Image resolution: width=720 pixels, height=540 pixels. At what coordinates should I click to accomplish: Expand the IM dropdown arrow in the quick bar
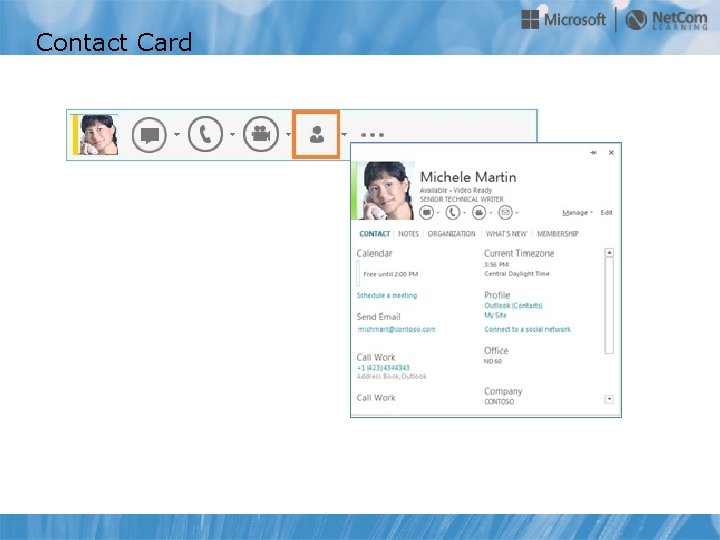pos(177,135)
